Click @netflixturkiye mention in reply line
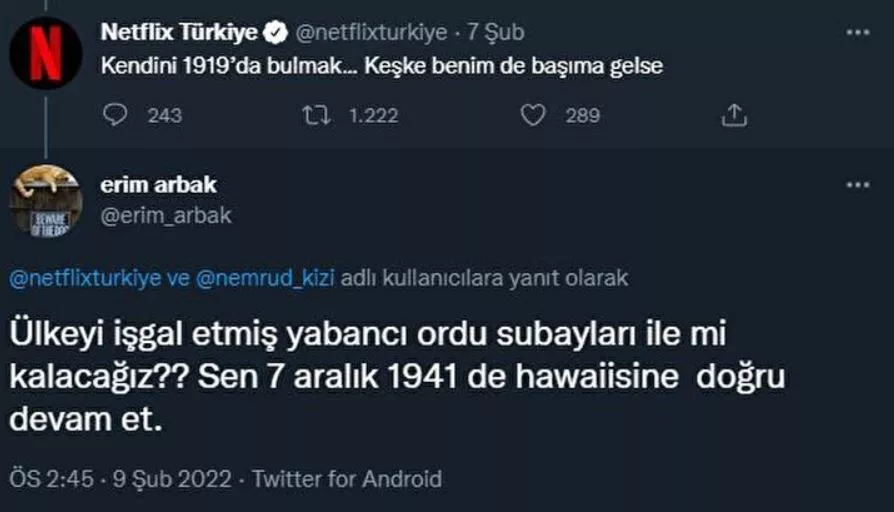The height and width of the screenshot is (512, 894). [x=85, y=277]
